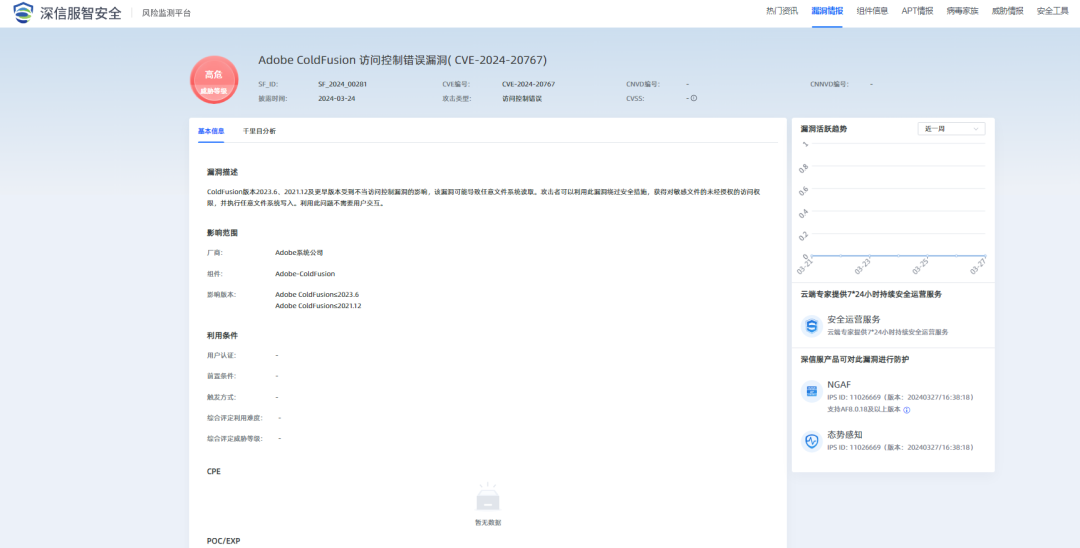Click the 态势感知 IPS ID 11026669 line
This screenshot has width=1080, height=548.
point(901,447)
